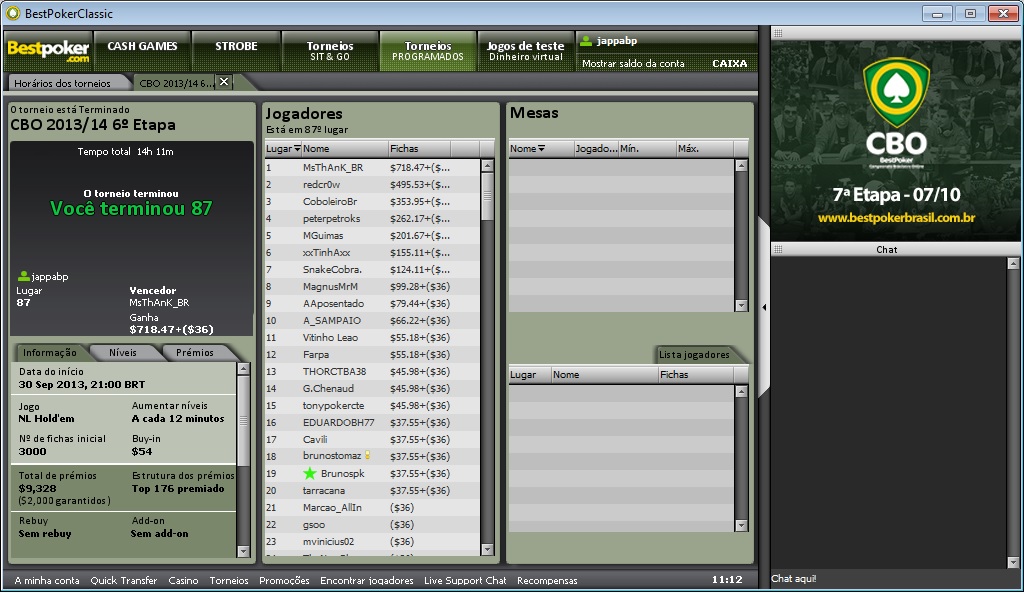Open Torneios SIT & GO
The width and height of the screenshot is (1024, 614).
click(330, 50)
